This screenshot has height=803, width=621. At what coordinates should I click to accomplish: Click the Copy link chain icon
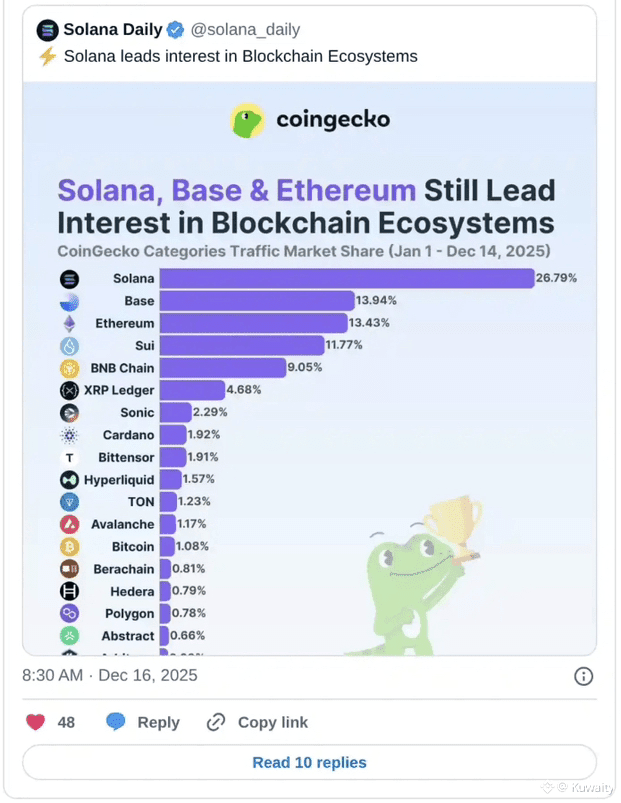(216, 722)
